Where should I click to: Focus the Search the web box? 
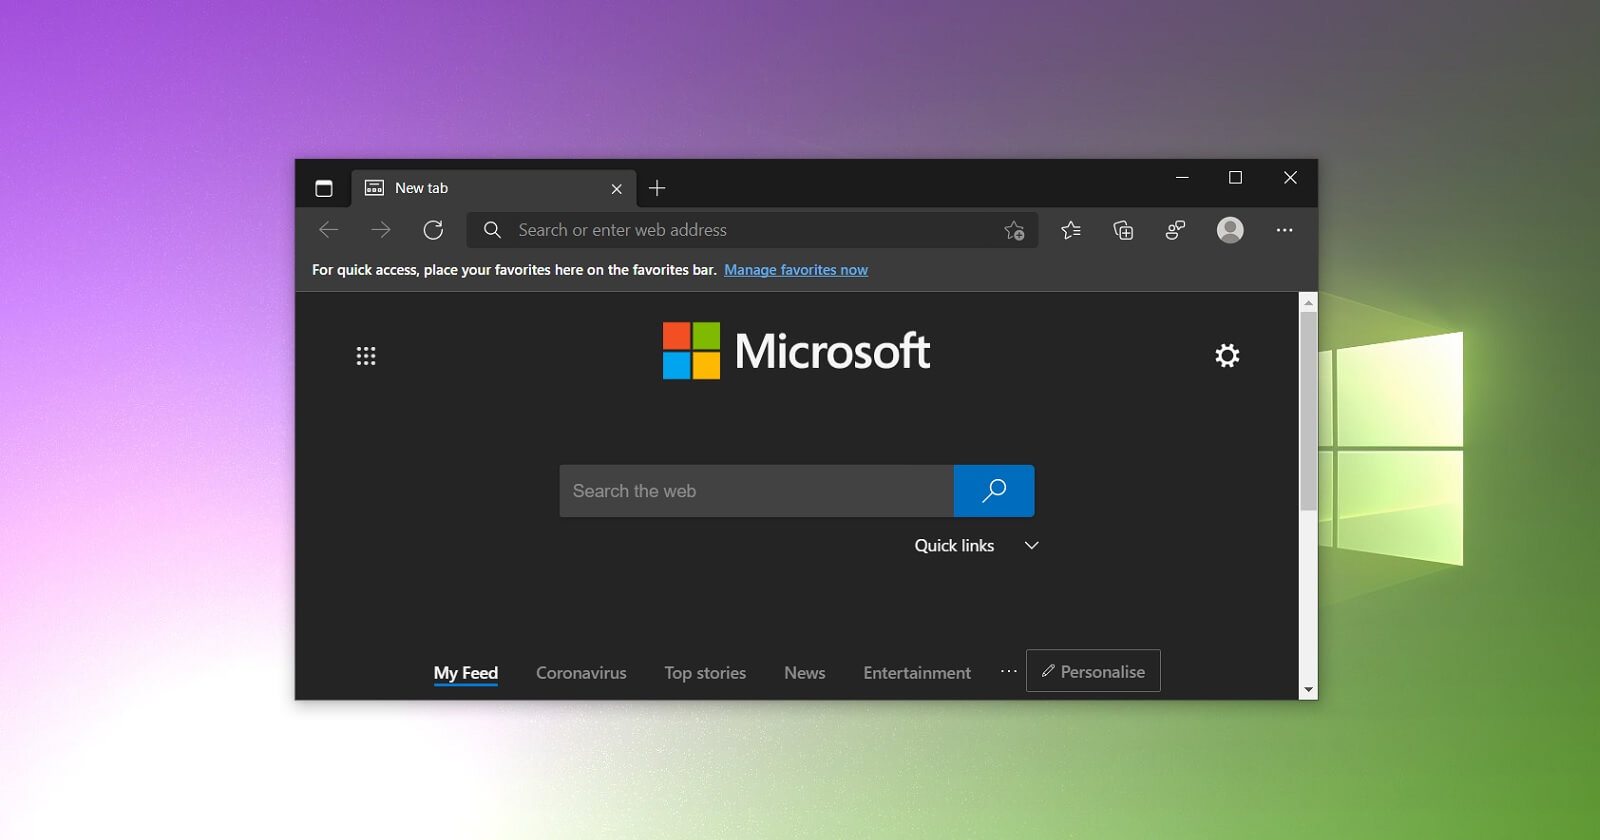(x=757, y=491)
